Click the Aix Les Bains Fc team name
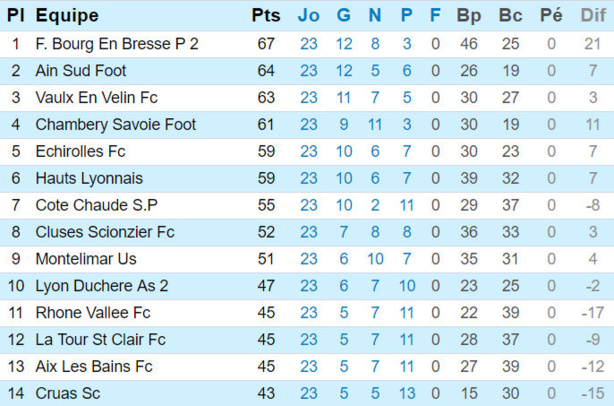Screen dimensions: 614x406 94,366
